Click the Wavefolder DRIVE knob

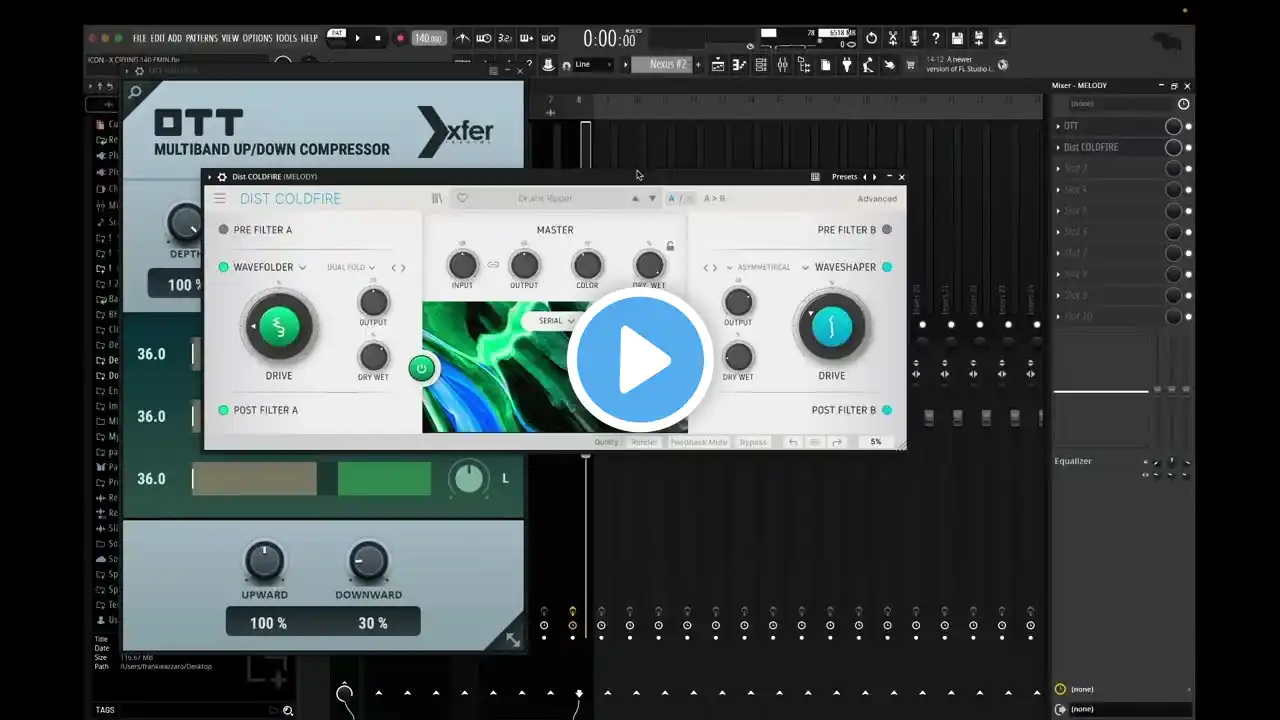point(279,327)
